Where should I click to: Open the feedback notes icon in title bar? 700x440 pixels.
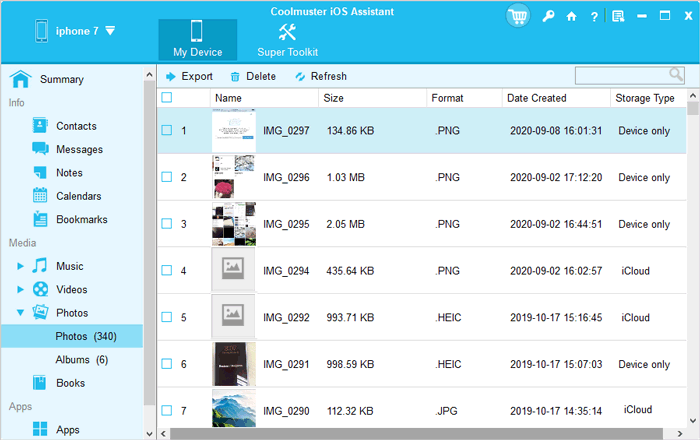pyautogui.click(x=618, y=17)
